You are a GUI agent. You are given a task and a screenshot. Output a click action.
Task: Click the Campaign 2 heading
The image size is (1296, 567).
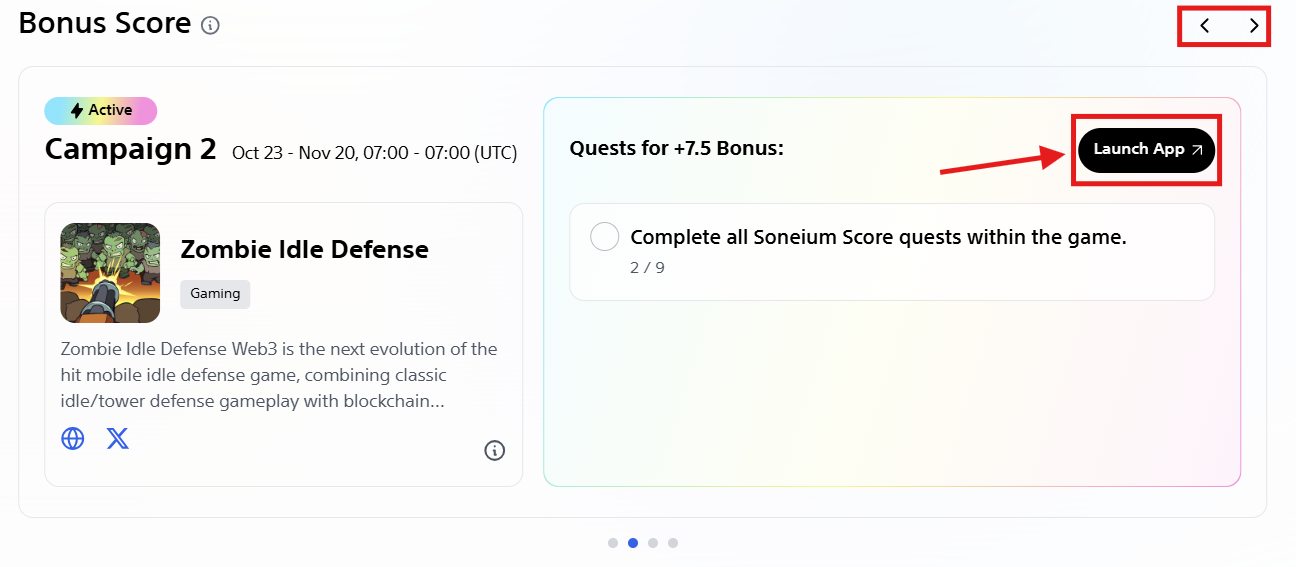131,150
